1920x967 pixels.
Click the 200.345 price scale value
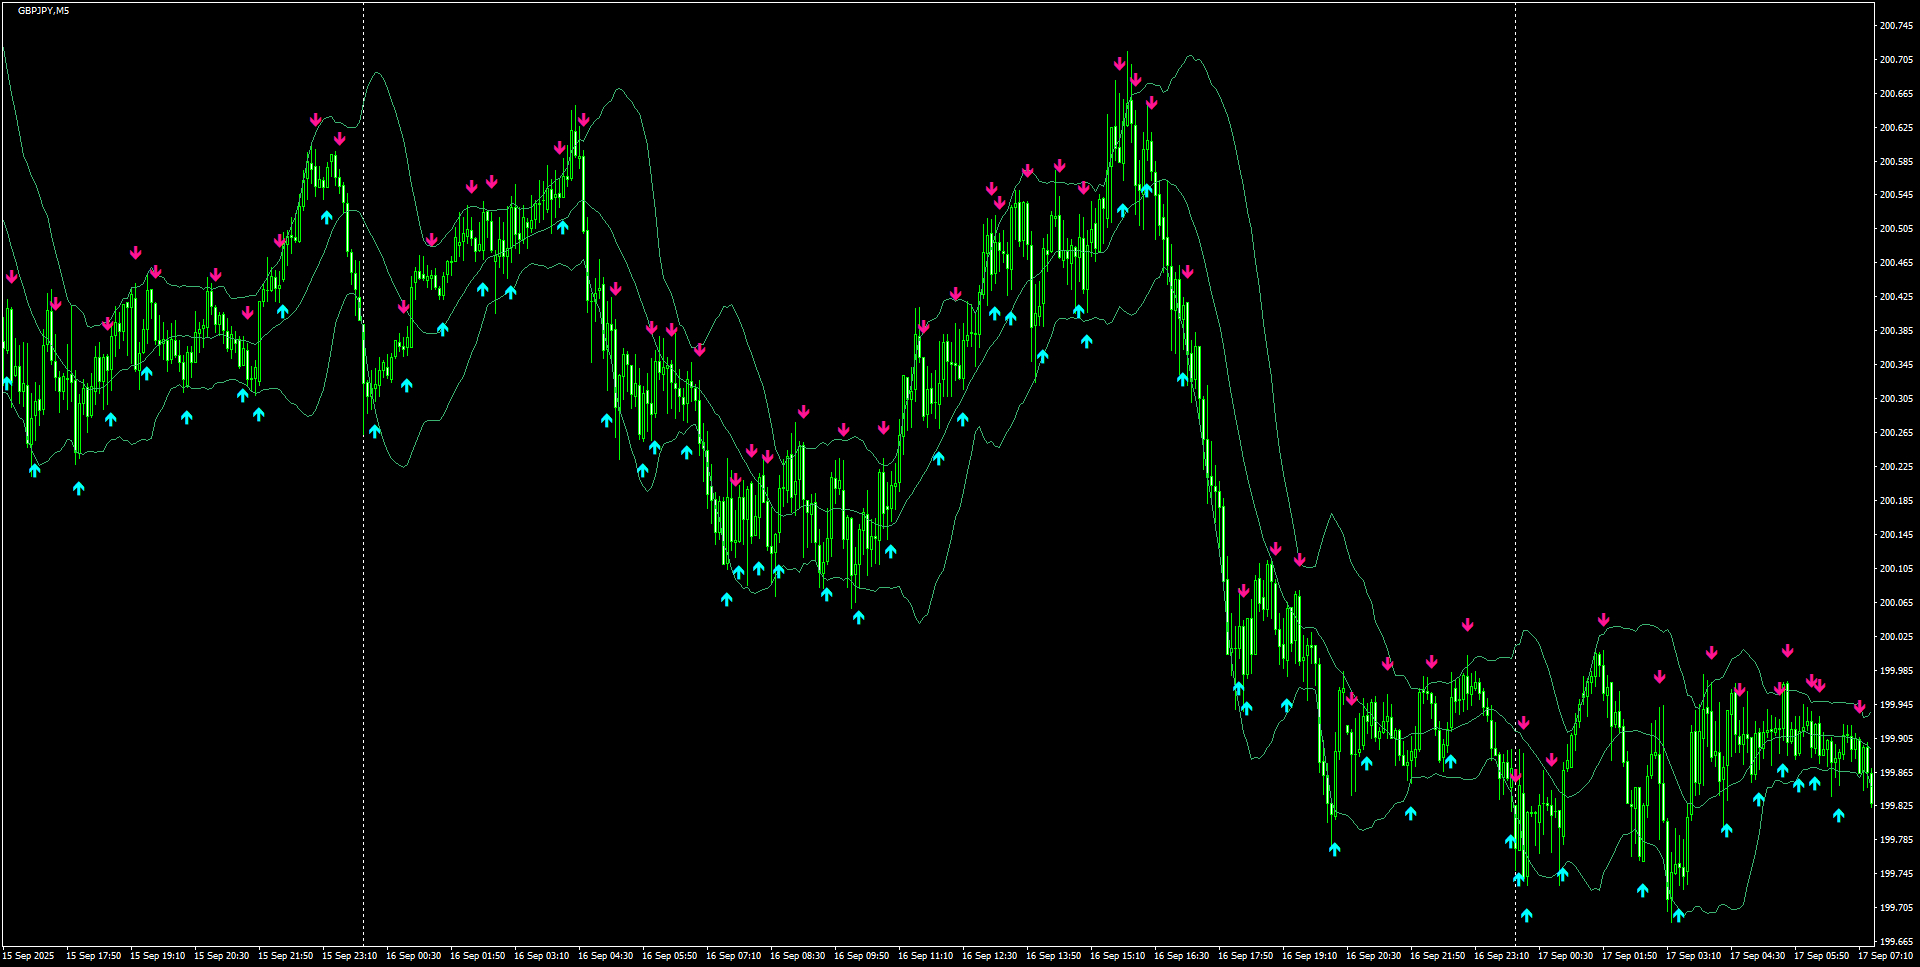click(1896, 365)
